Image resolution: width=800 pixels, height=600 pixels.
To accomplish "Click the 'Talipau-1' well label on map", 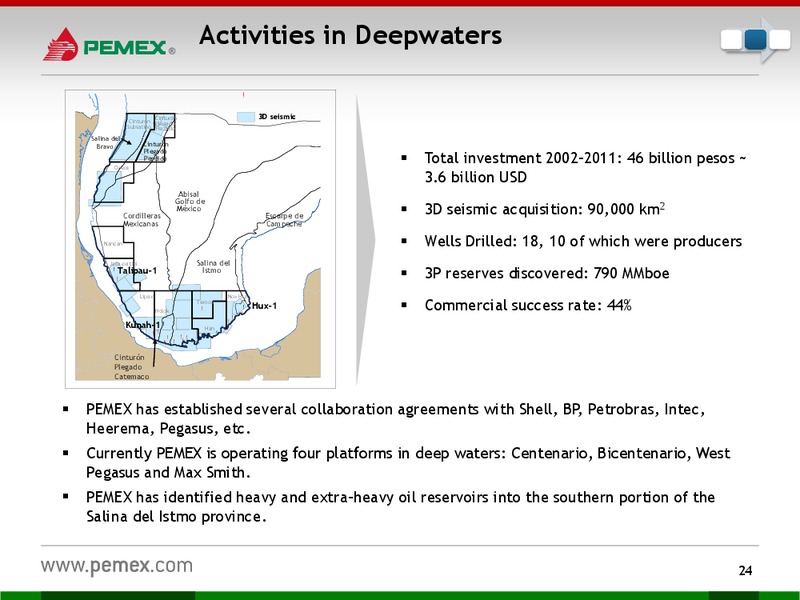I will [137, 270].
